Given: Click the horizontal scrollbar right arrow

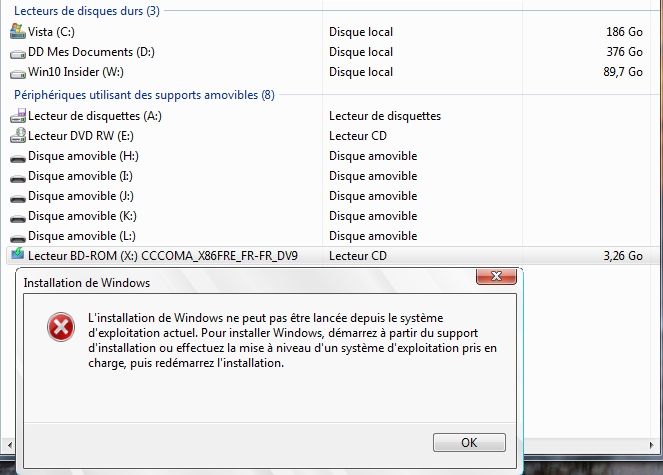Looking at the screenshot, I should [652, 445].
